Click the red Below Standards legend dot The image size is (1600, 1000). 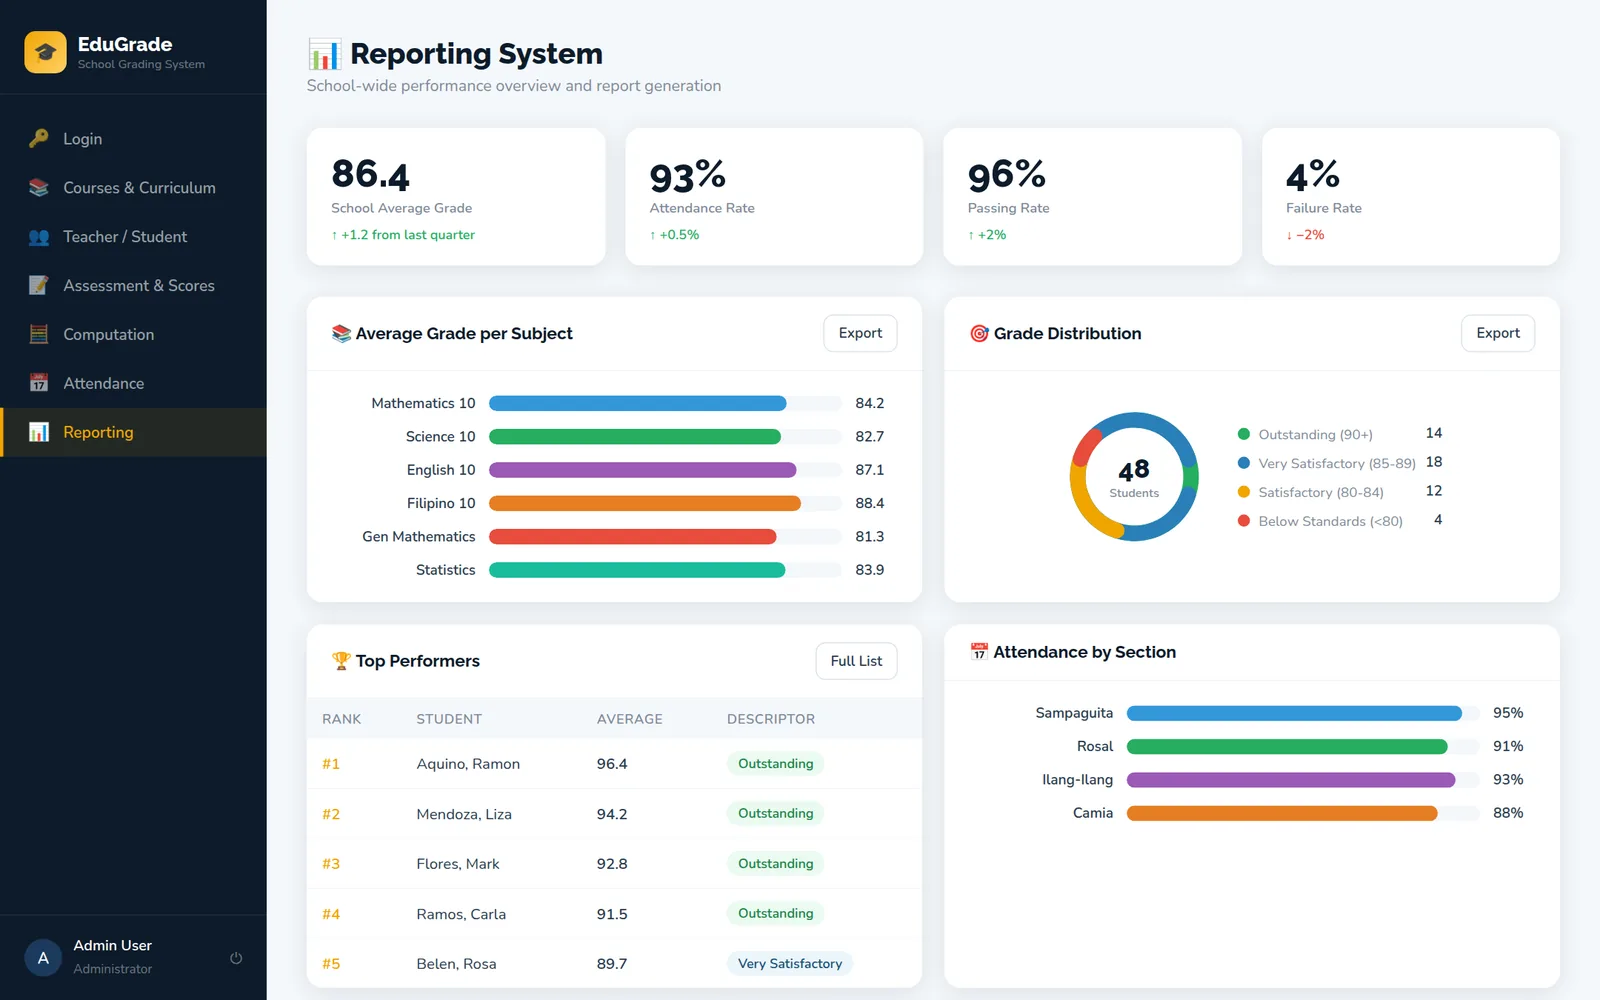[x=1244, y=521]
